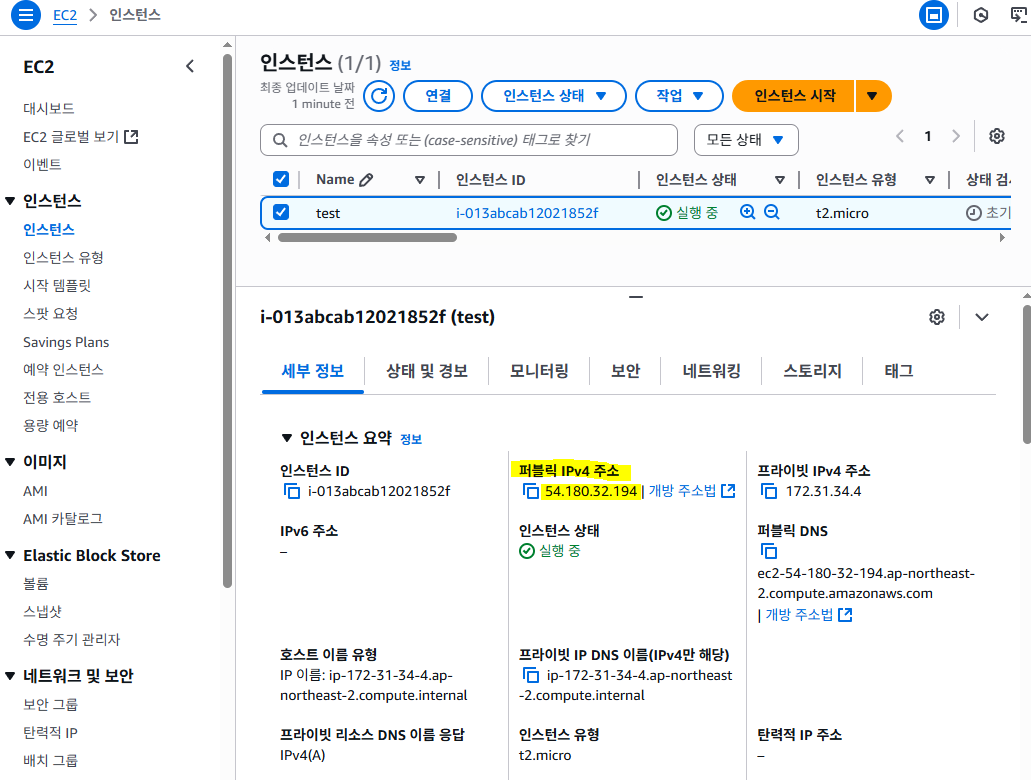Click the hexagon icon in top bar
The width and height of the screenshot is (1031, 780).
[980, 14]
